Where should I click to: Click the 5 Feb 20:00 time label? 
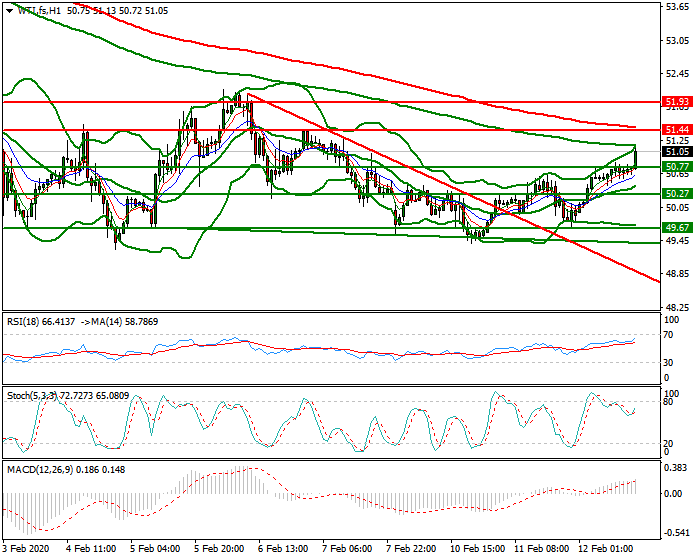point(219,548)
